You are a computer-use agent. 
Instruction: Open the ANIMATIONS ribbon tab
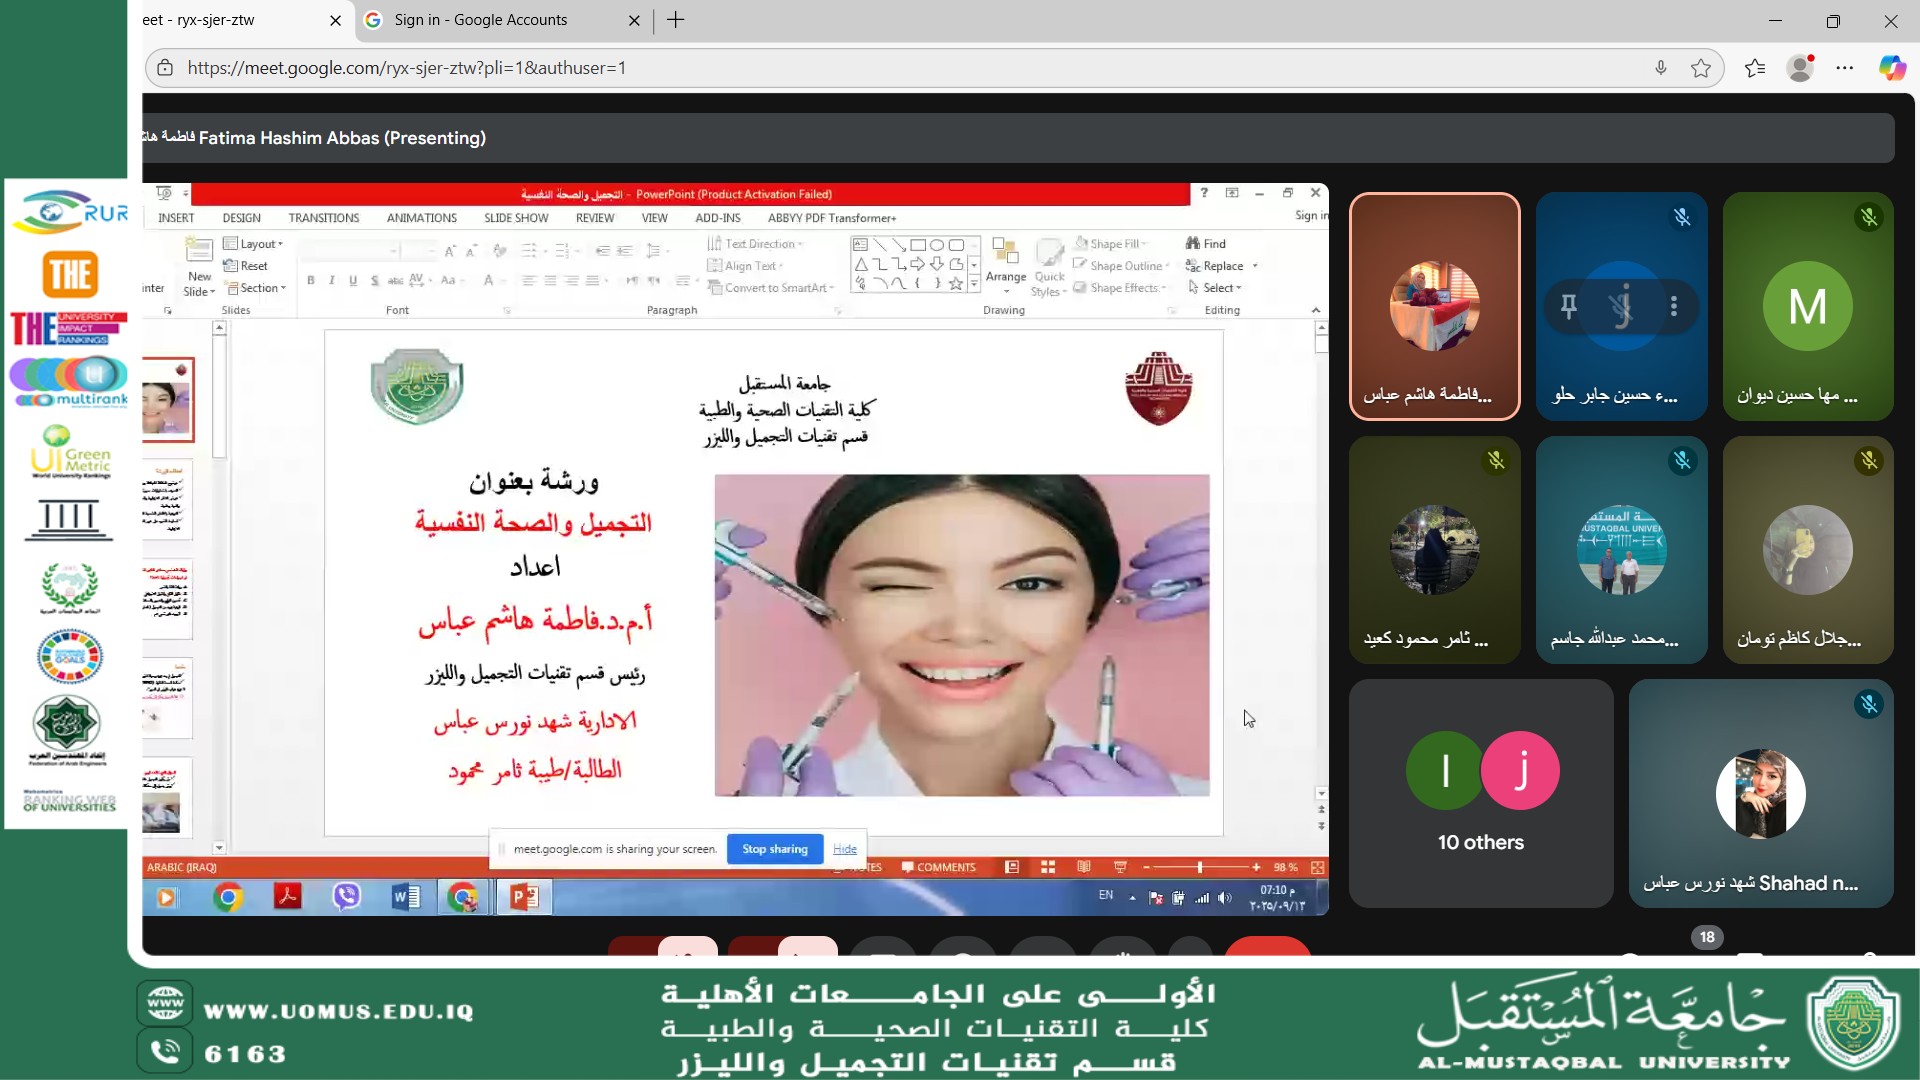click(x=422, y=218)
